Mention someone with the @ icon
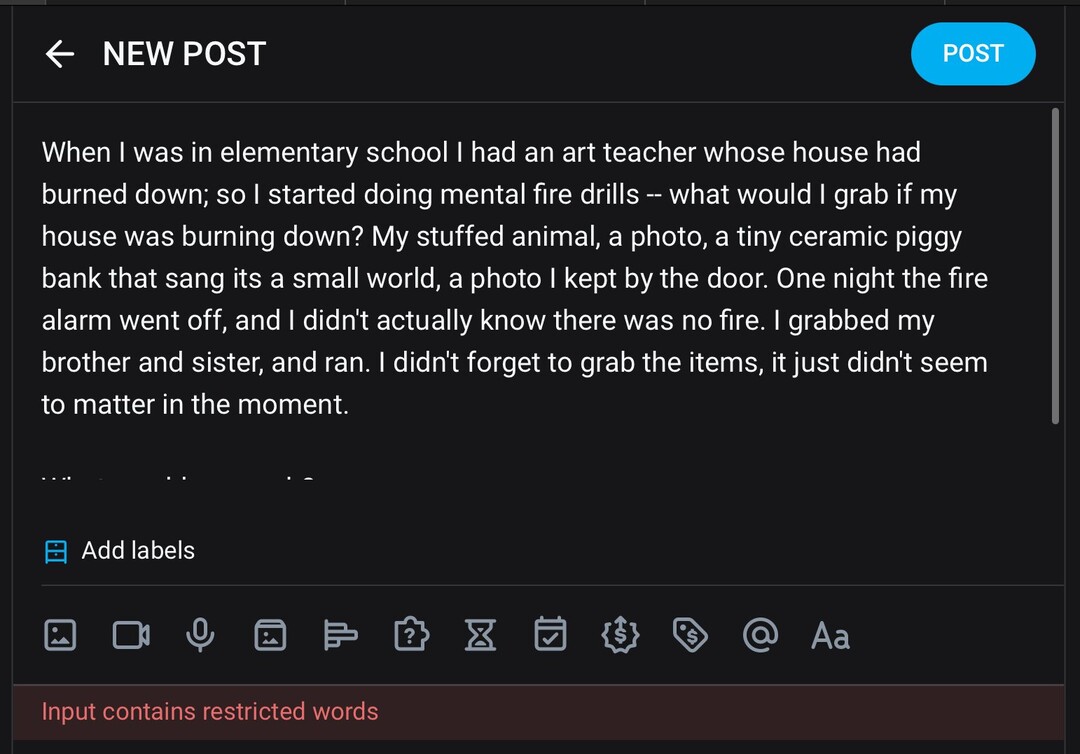Screen dimensions: 1080x754 [760, 635]
